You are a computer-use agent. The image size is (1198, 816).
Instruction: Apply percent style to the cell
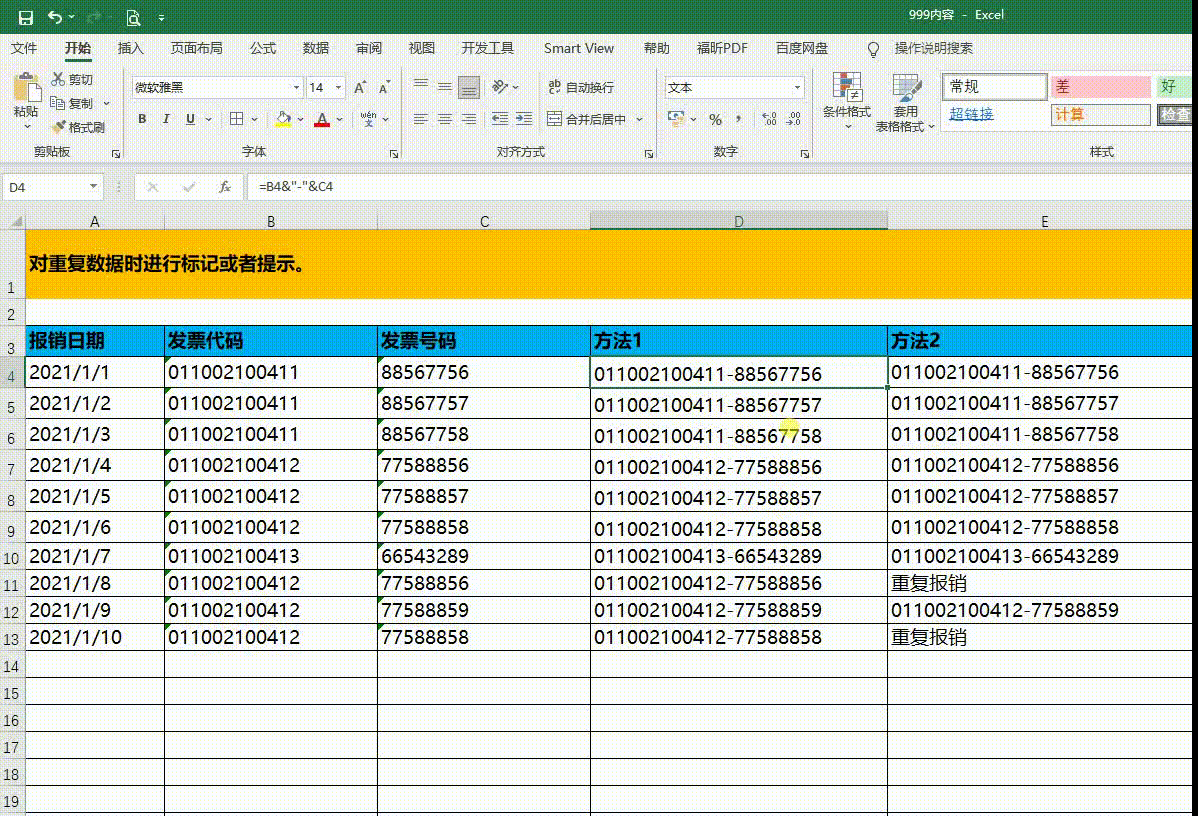[715, 119]
